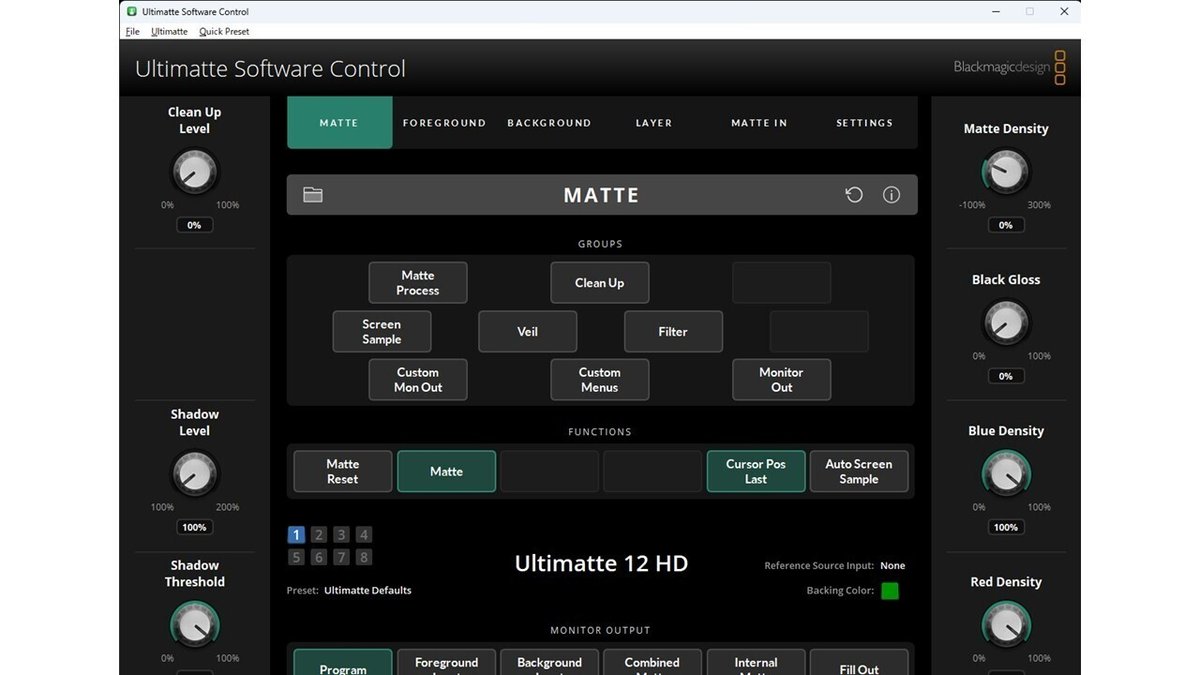Click the Ultimatte 12 HD device name
This screenshot has height=675, width=1200.
pyautogui.click(x=601, y=563)
